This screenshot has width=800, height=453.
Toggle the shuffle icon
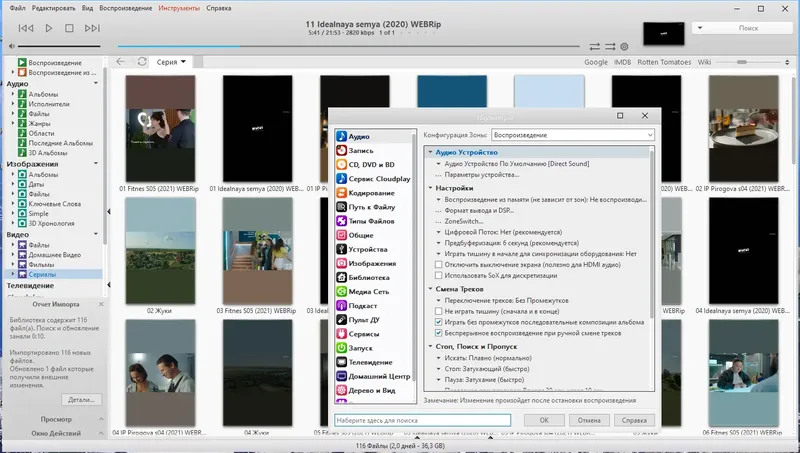(x=610, y=46)
